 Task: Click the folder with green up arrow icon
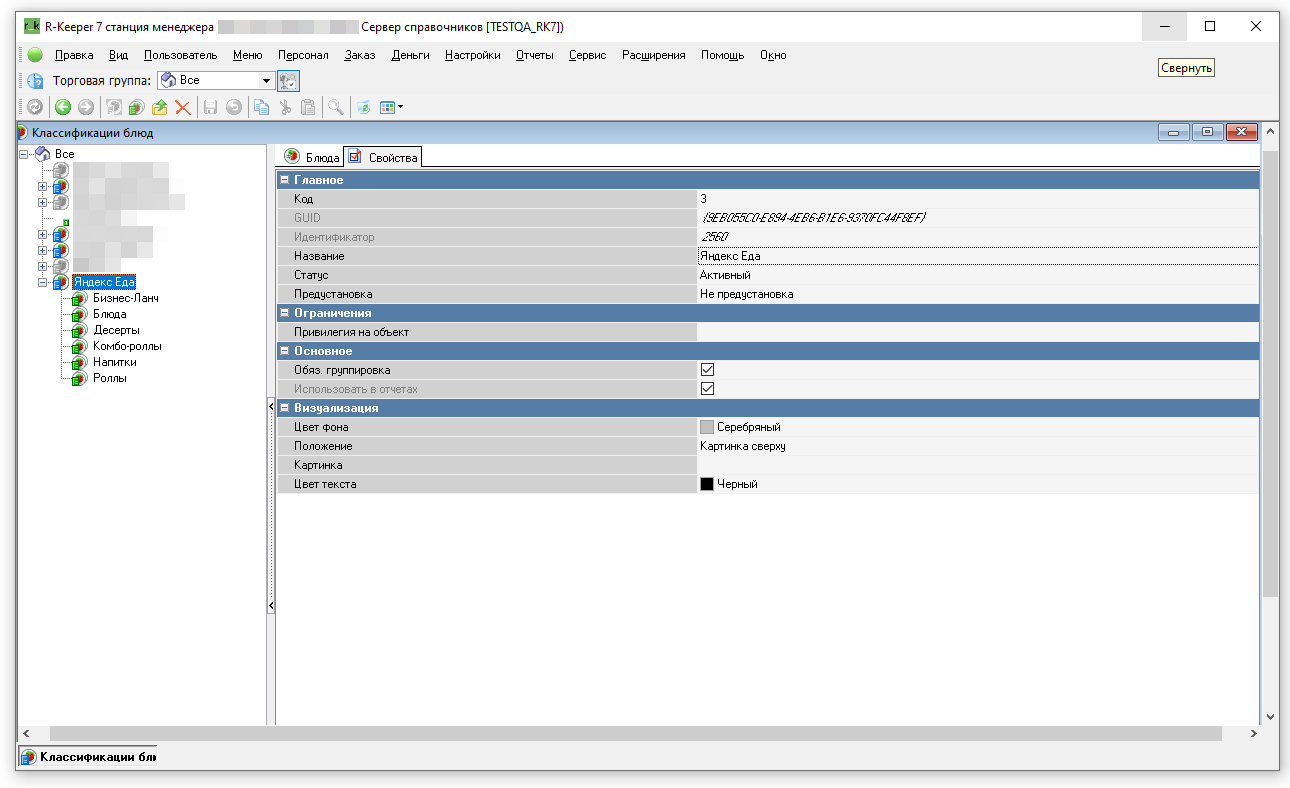159,107
